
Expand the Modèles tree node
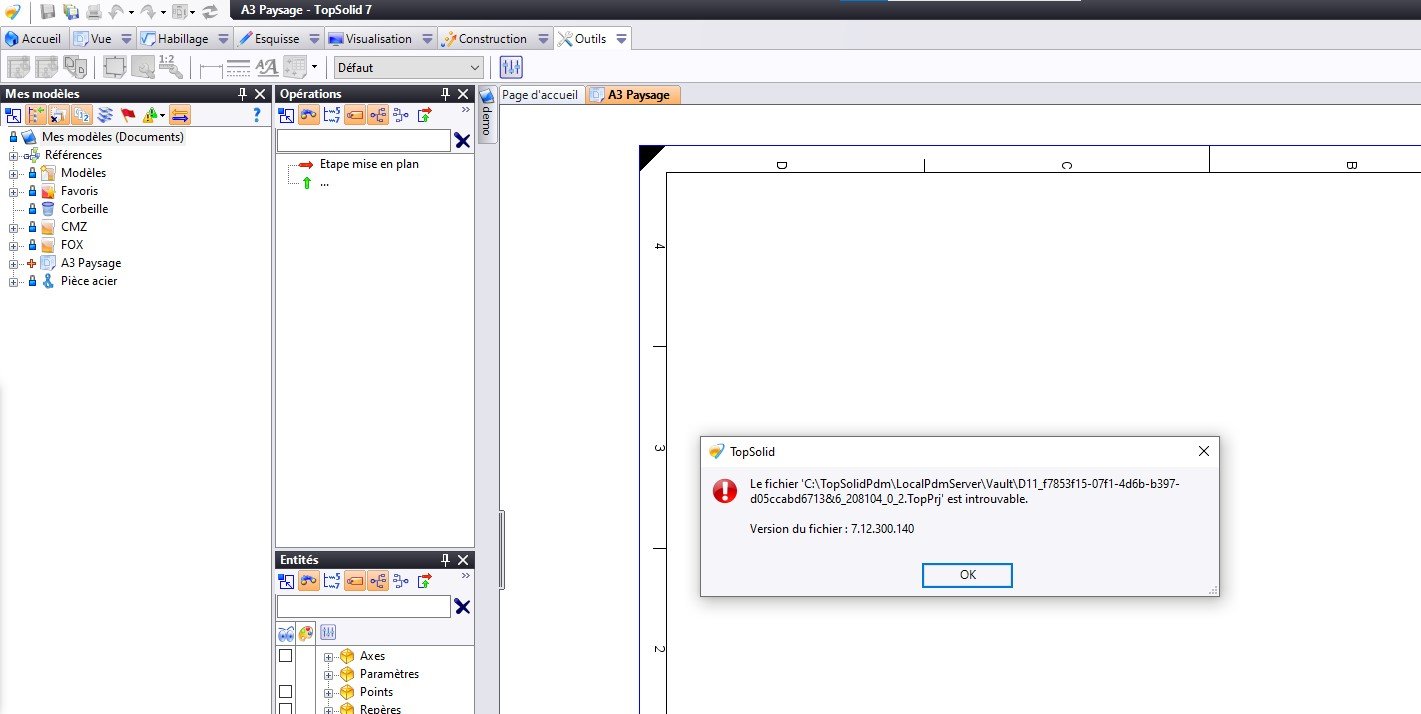pos(14,173)
